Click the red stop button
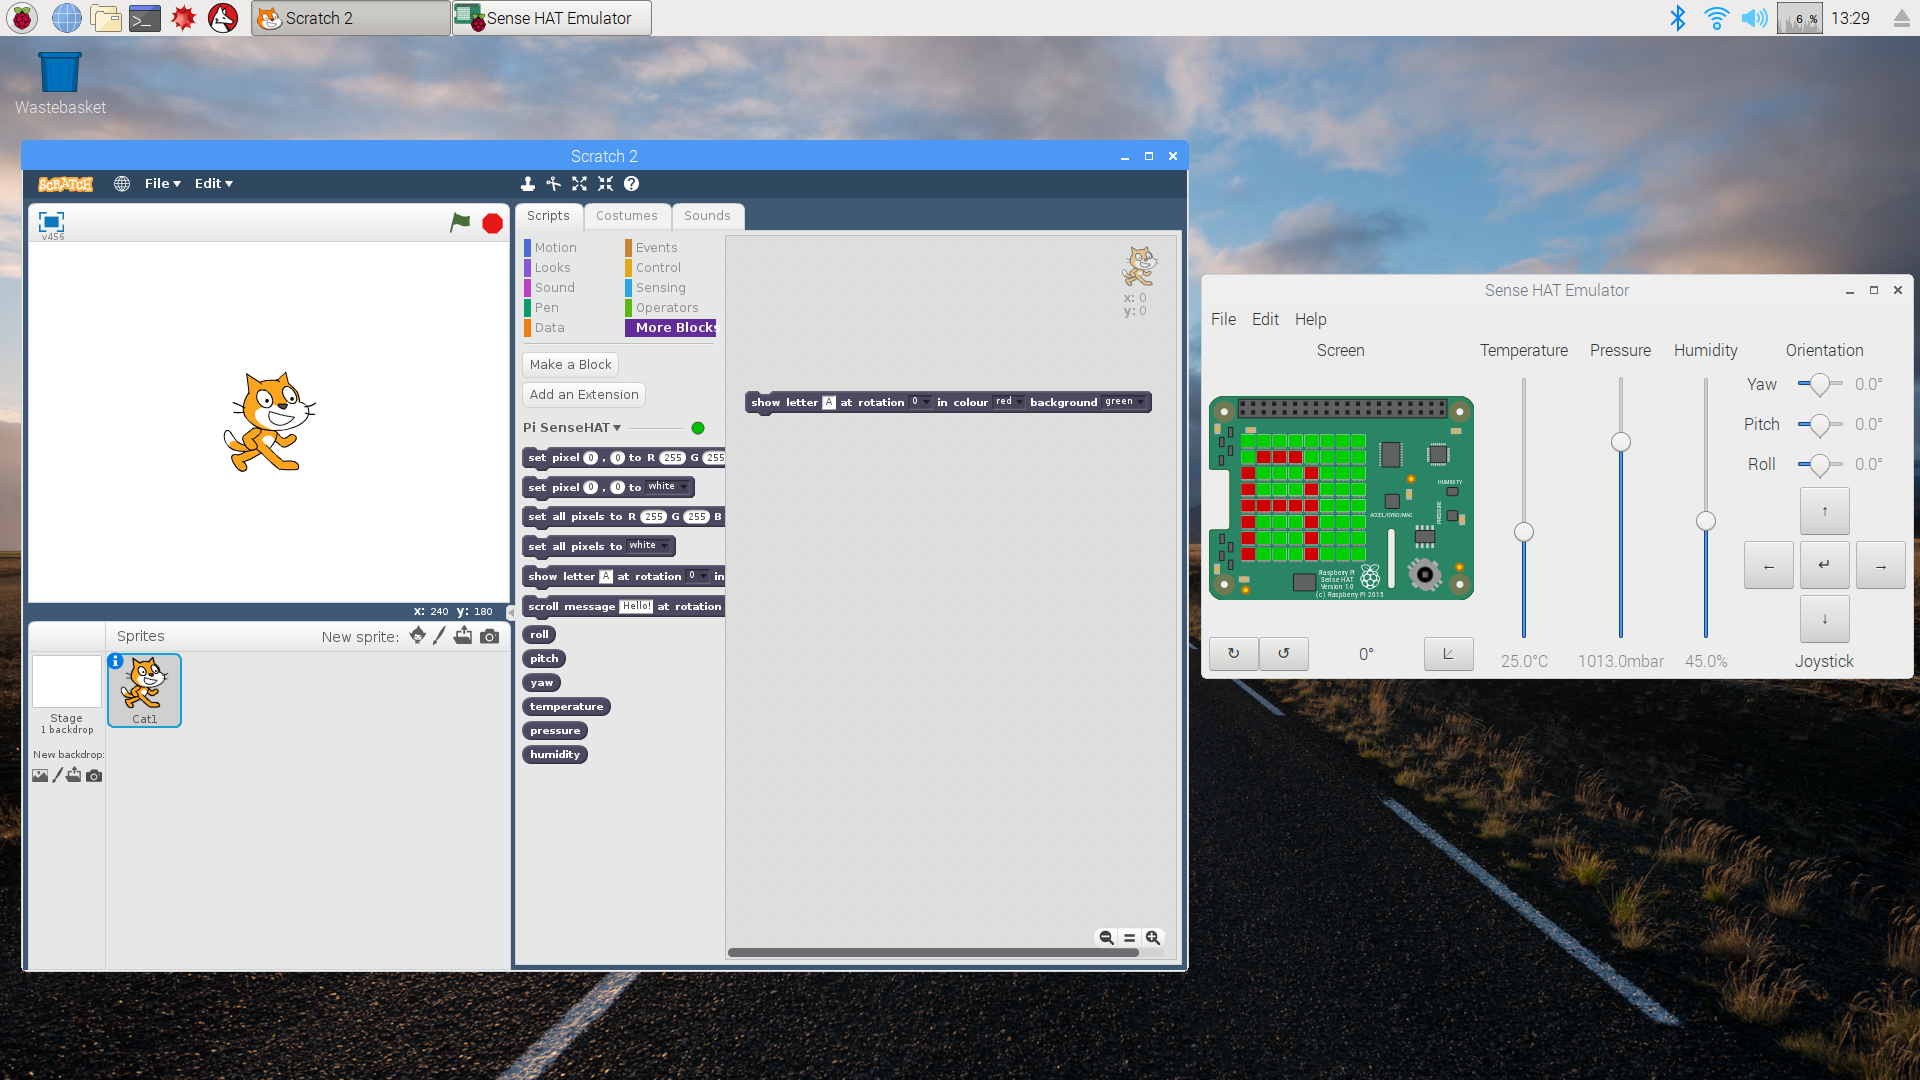The image size is (1920, 1080). tap(492, 223)
